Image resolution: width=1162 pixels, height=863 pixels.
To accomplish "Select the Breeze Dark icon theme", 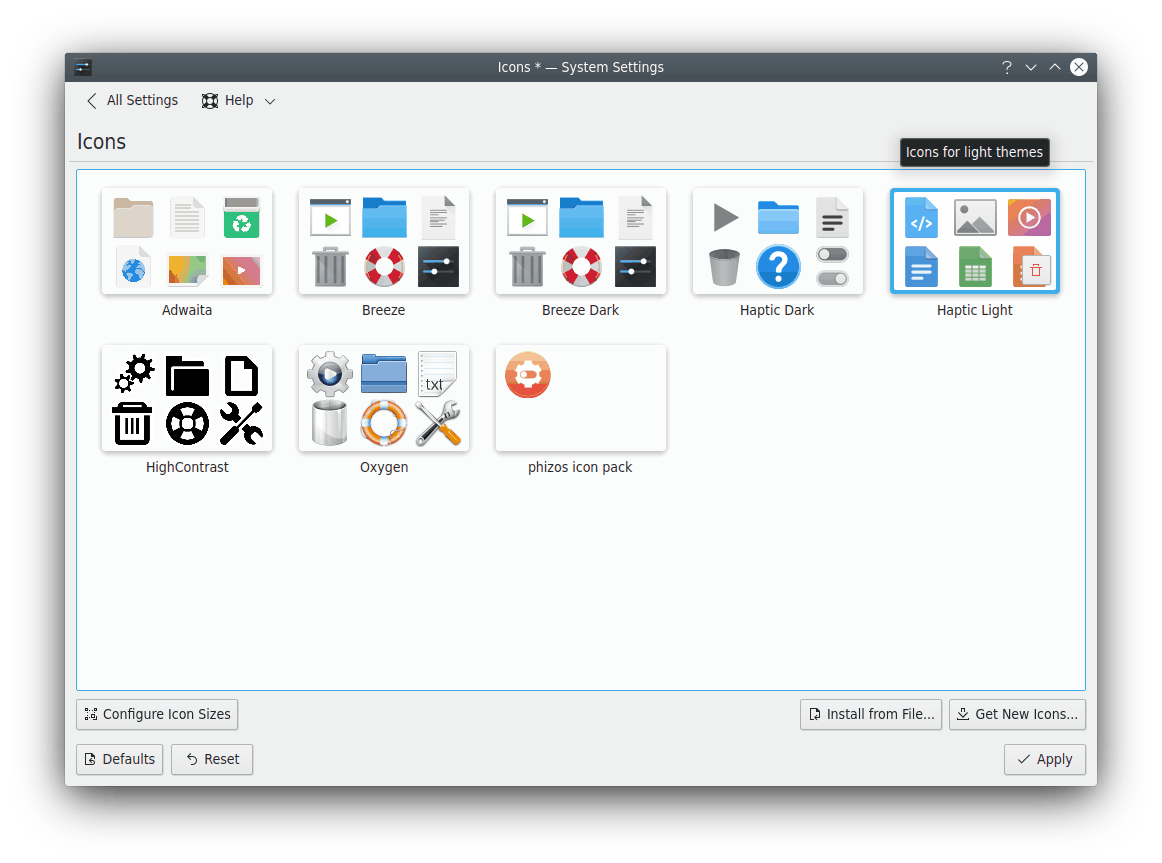I will 580,241.
